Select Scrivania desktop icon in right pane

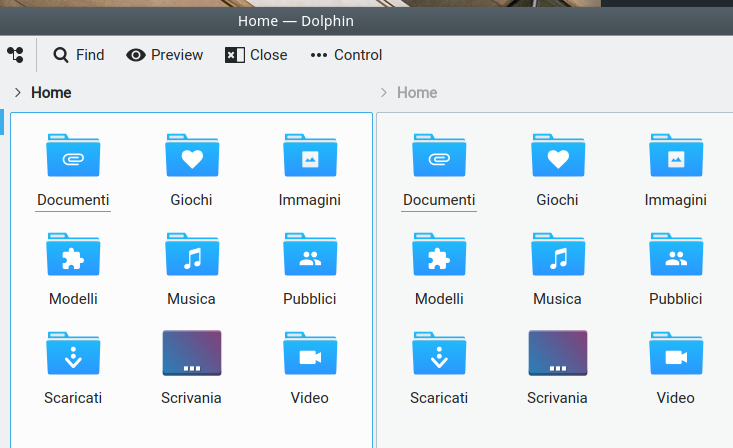(558, 353)
